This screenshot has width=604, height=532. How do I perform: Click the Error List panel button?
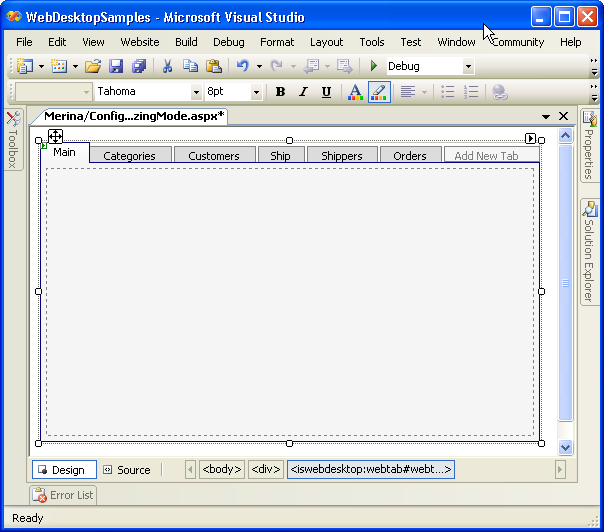(63, 495)
